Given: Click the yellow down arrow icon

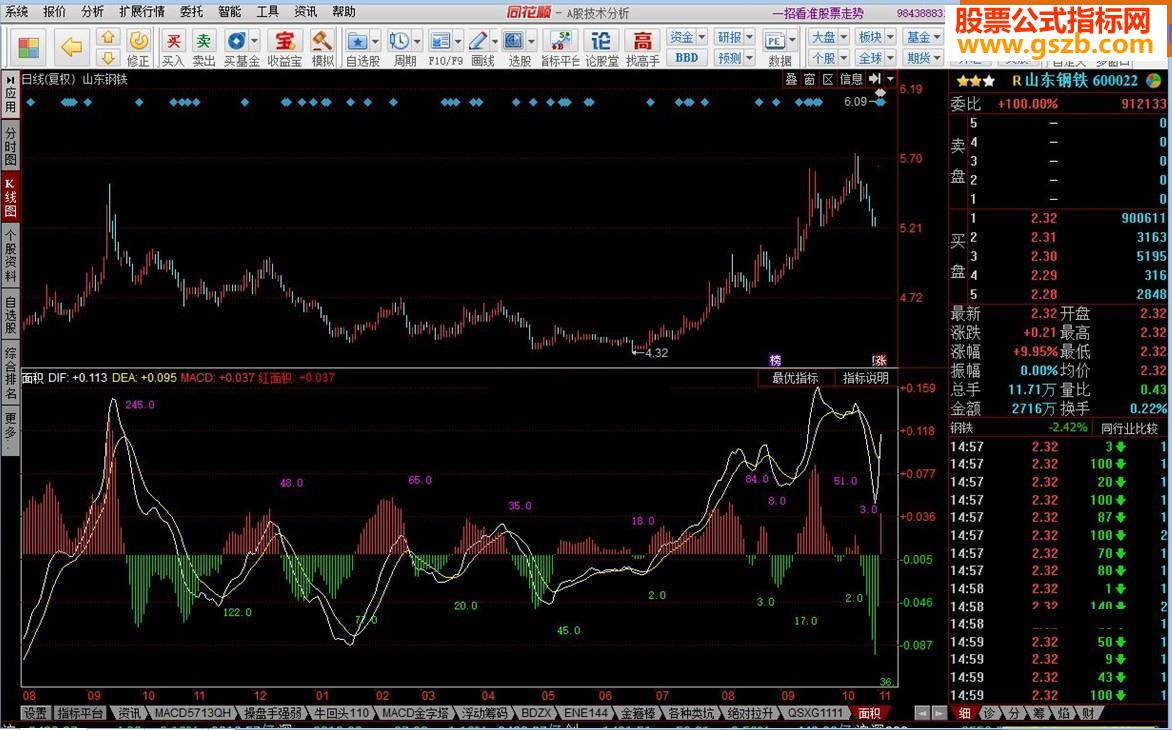Looking at the screenshot, I should tap(108, 58).
